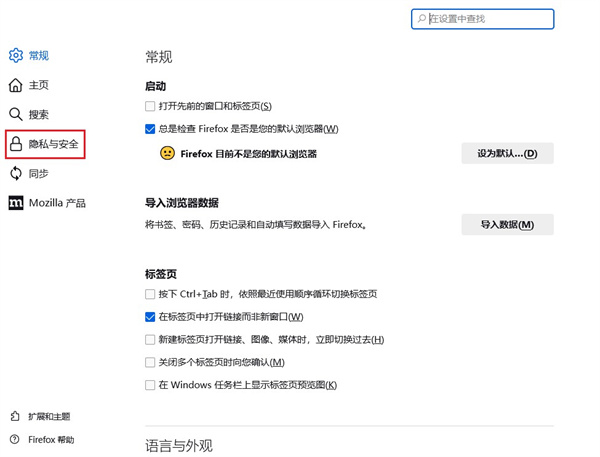The image size is (600, 457).
Task: Click the General gear icon
Action: pos(16,55)
